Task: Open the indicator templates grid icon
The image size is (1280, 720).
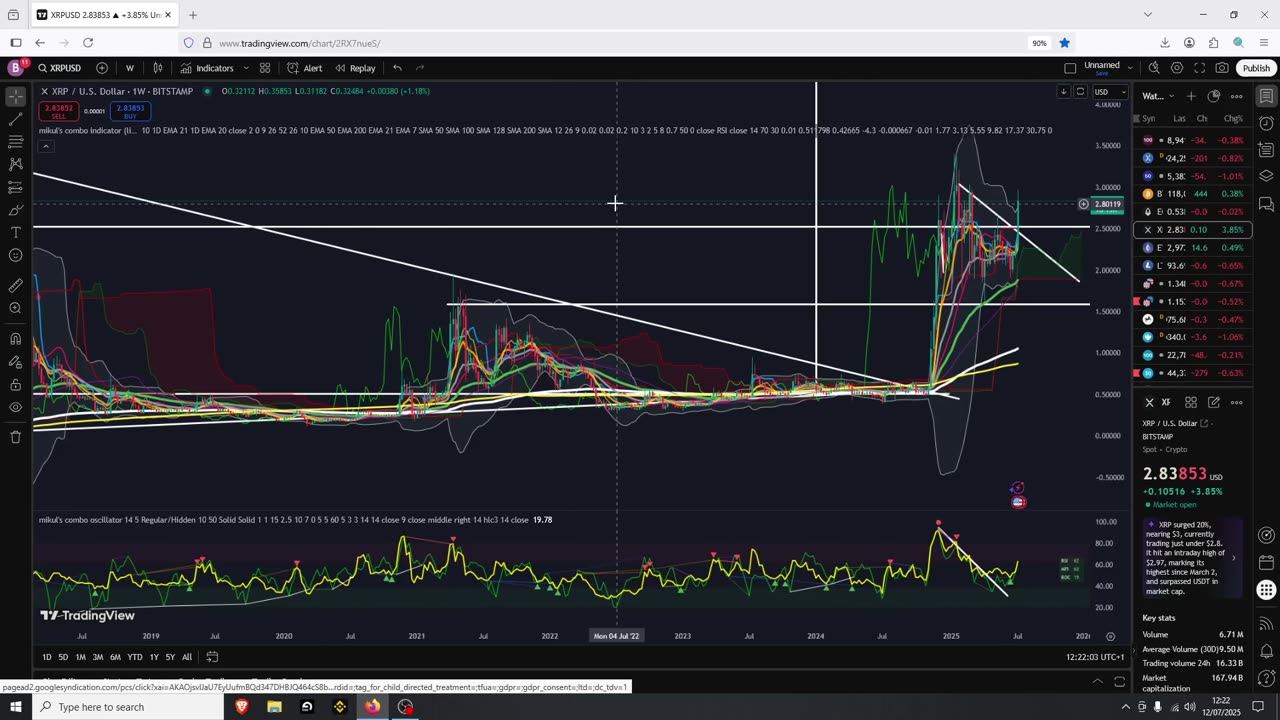Action: pos(265,68)
